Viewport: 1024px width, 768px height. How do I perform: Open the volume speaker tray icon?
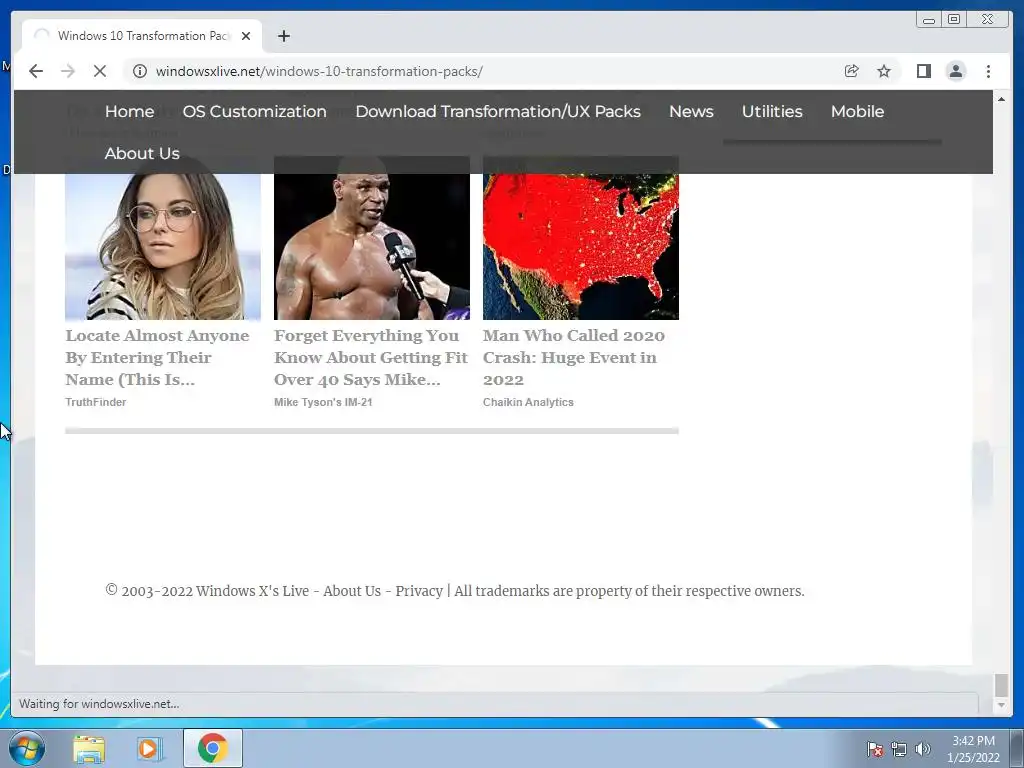click(922, 749)
